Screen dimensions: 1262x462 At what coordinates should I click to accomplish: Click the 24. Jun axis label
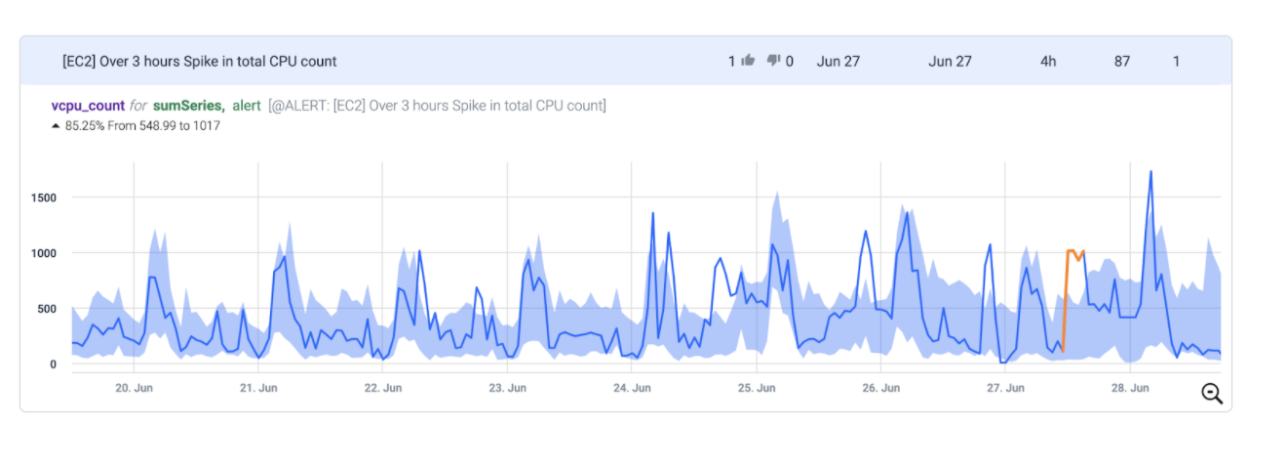(x=632, y=387)
